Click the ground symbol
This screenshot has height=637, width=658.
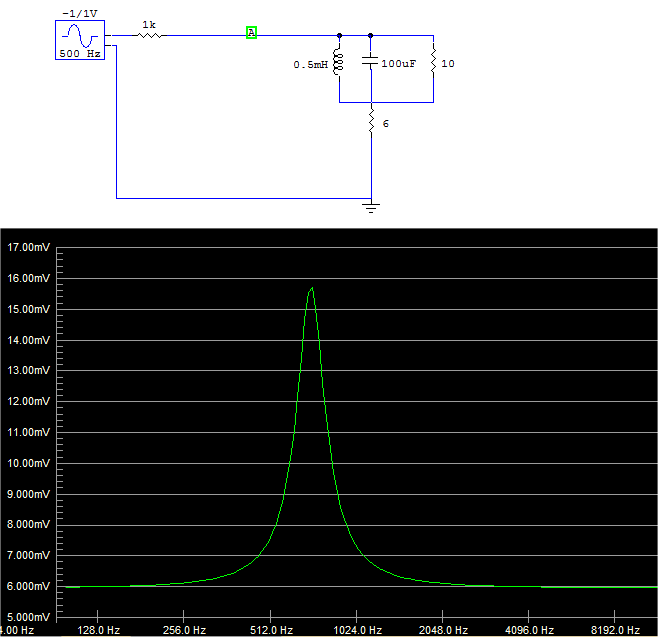[371, 206]
